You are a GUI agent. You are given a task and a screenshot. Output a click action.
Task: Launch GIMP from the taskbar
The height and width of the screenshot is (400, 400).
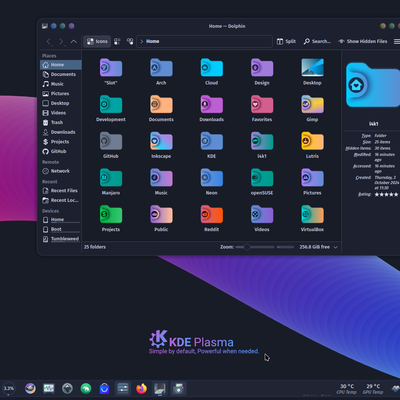click(30, 388)
